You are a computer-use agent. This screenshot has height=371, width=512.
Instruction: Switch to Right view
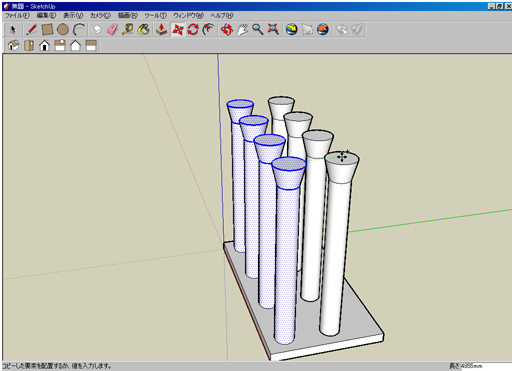pos(60,45)
